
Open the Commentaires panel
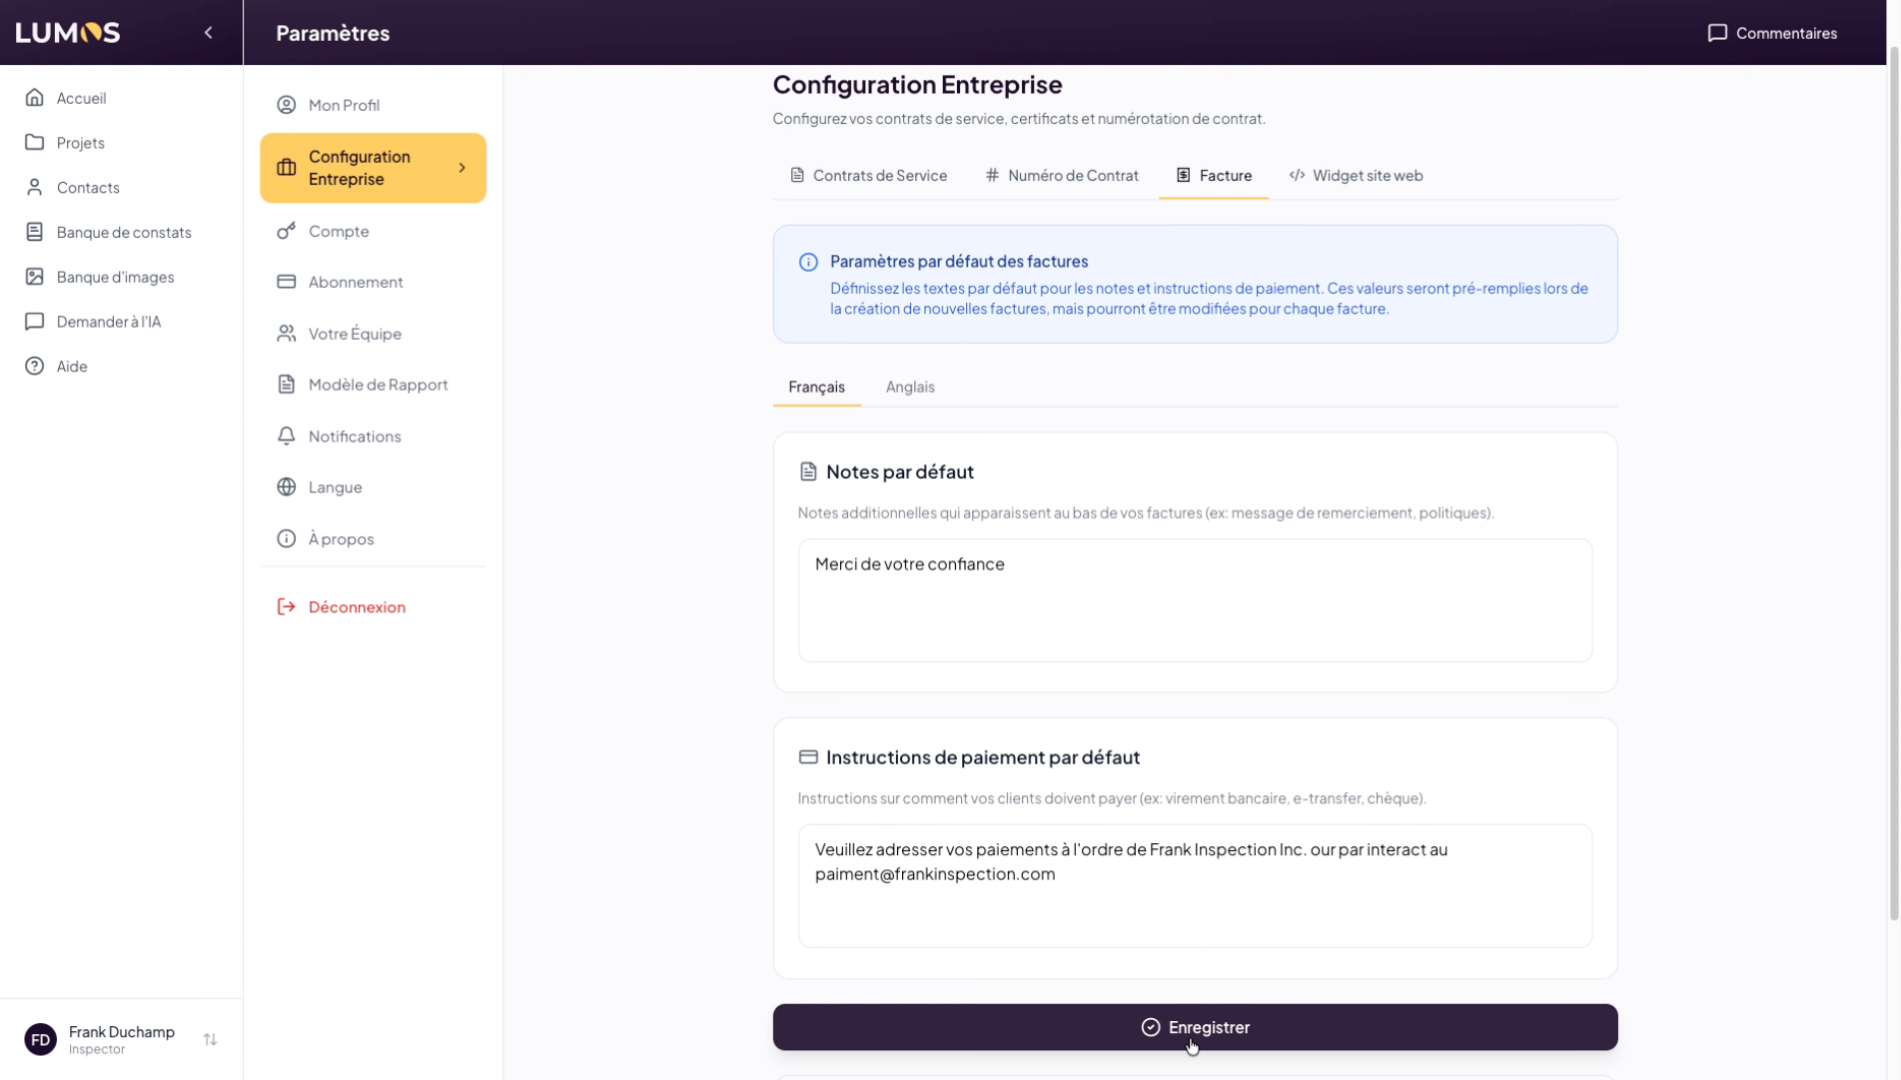coord(1771,33)
